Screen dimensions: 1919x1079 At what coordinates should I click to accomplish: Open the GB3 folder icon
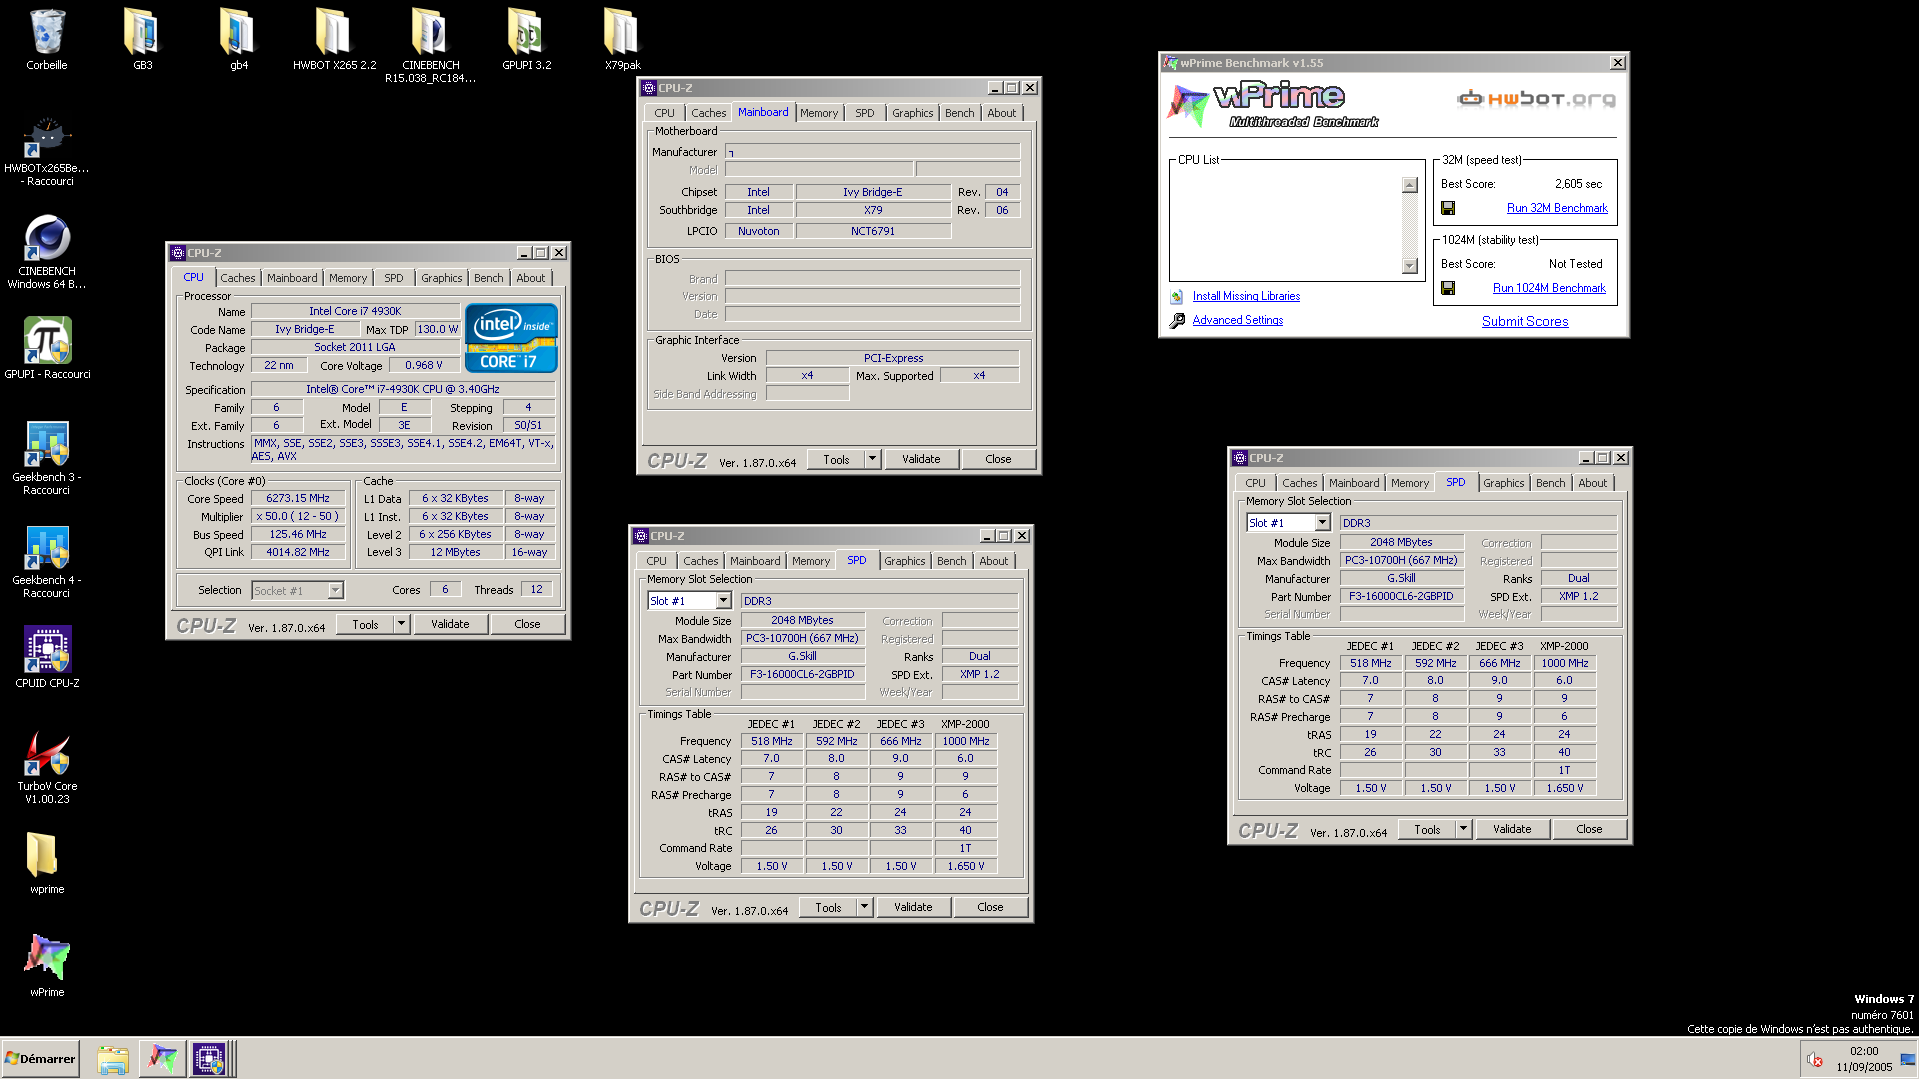142,32
